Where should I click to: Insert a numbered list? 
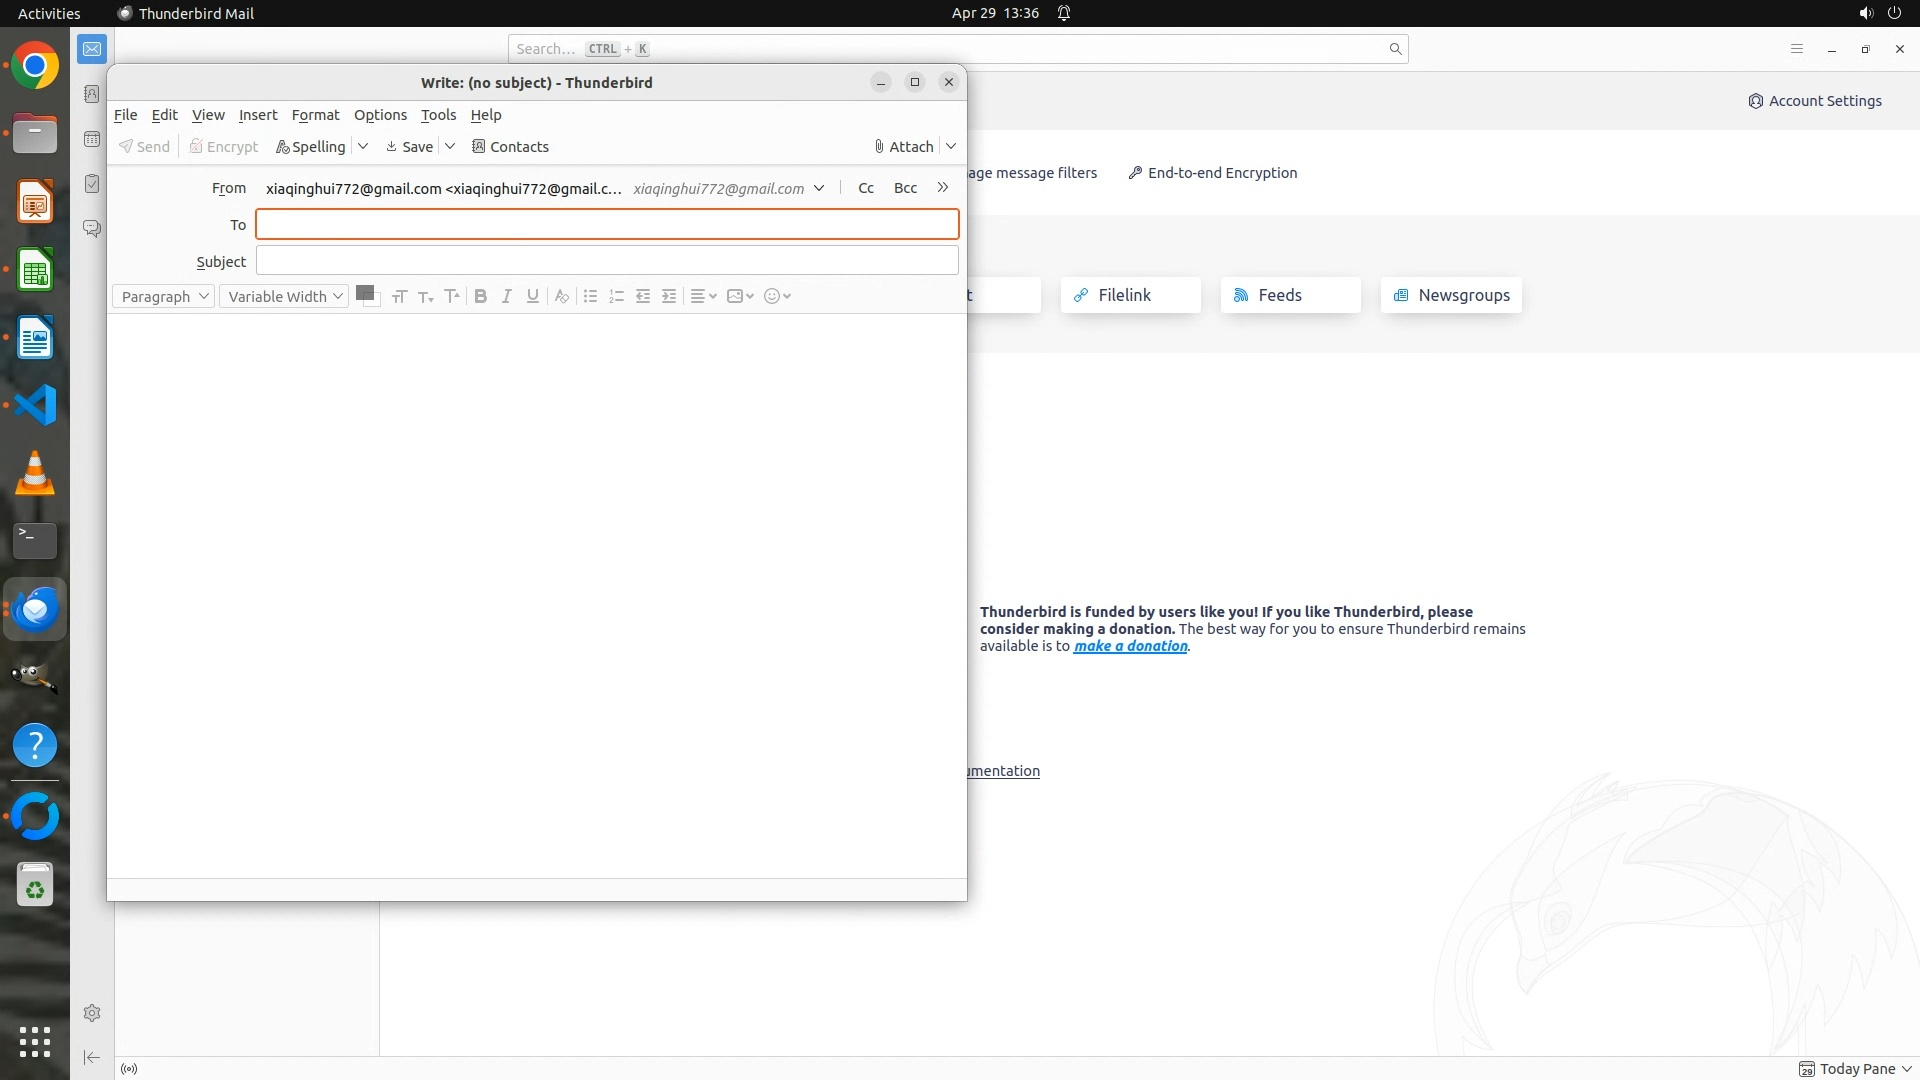tap(616, 296)
